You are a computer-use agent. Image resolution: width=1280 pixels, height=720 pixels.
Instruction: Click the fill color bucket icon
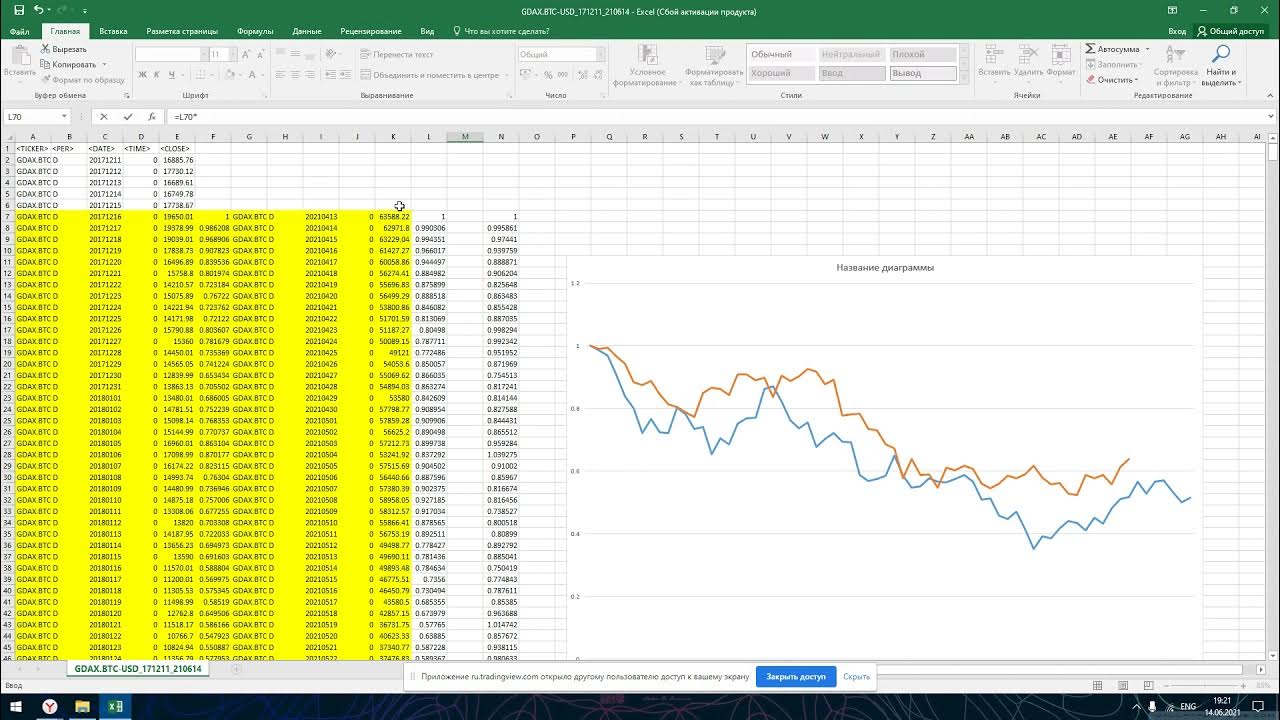(229, 74)
